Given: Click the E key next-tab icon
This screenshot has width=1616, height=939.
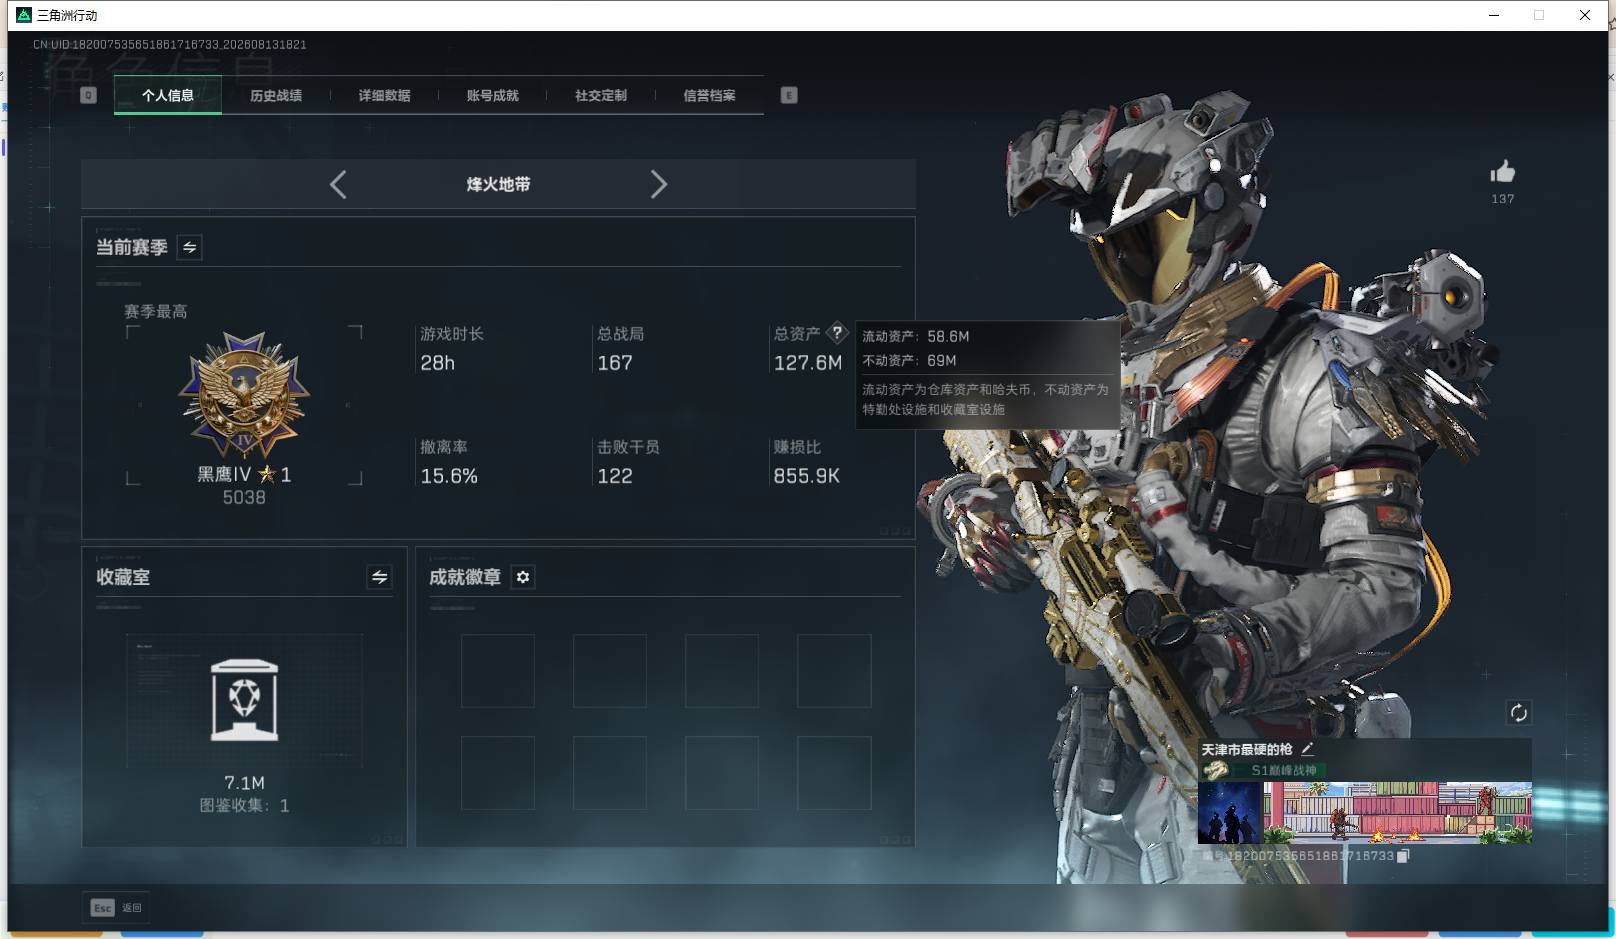Looking at the screenshot, I should pos(789,95).
